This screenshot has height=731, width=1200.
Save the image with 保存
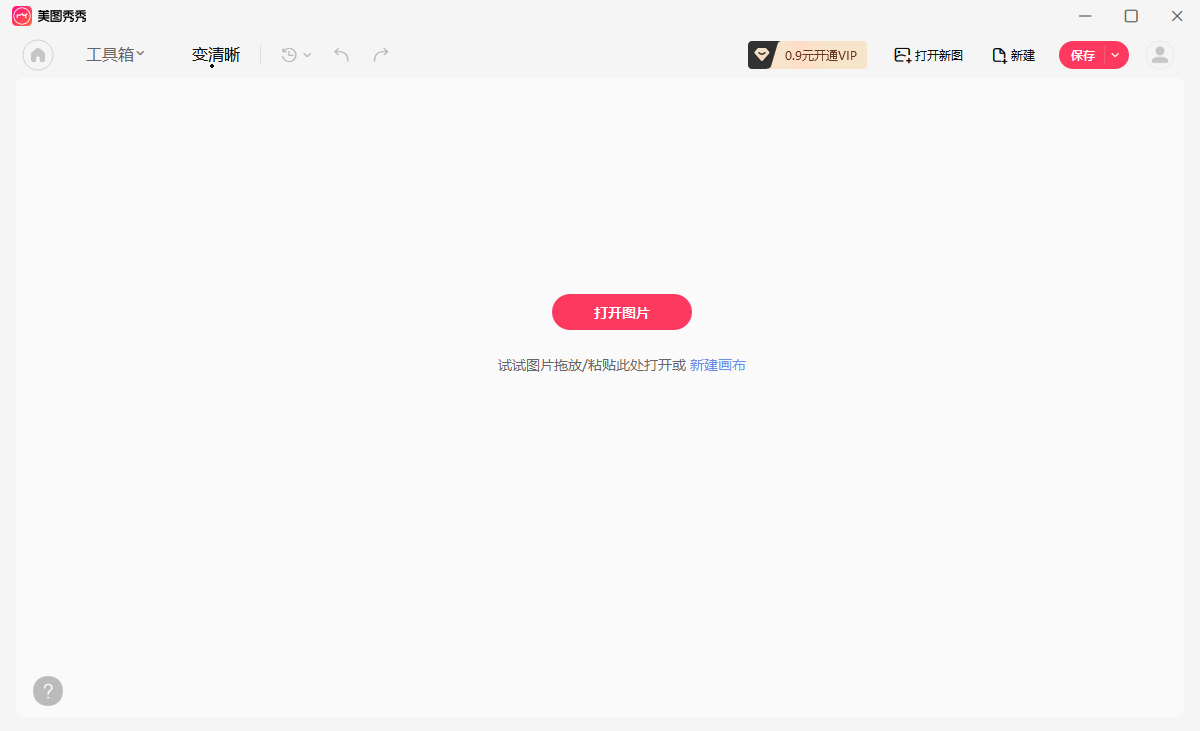pos(1083,55)
